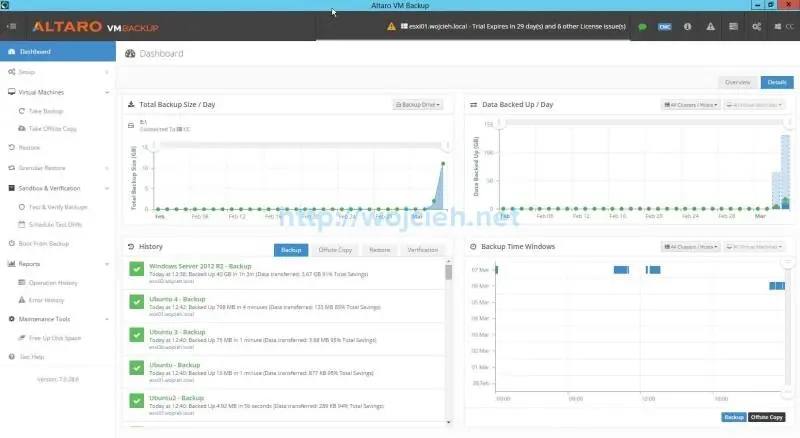Open Schedule Test Drills in sidebar
This screenshot has width=800, height=438.
coord(50,225)
